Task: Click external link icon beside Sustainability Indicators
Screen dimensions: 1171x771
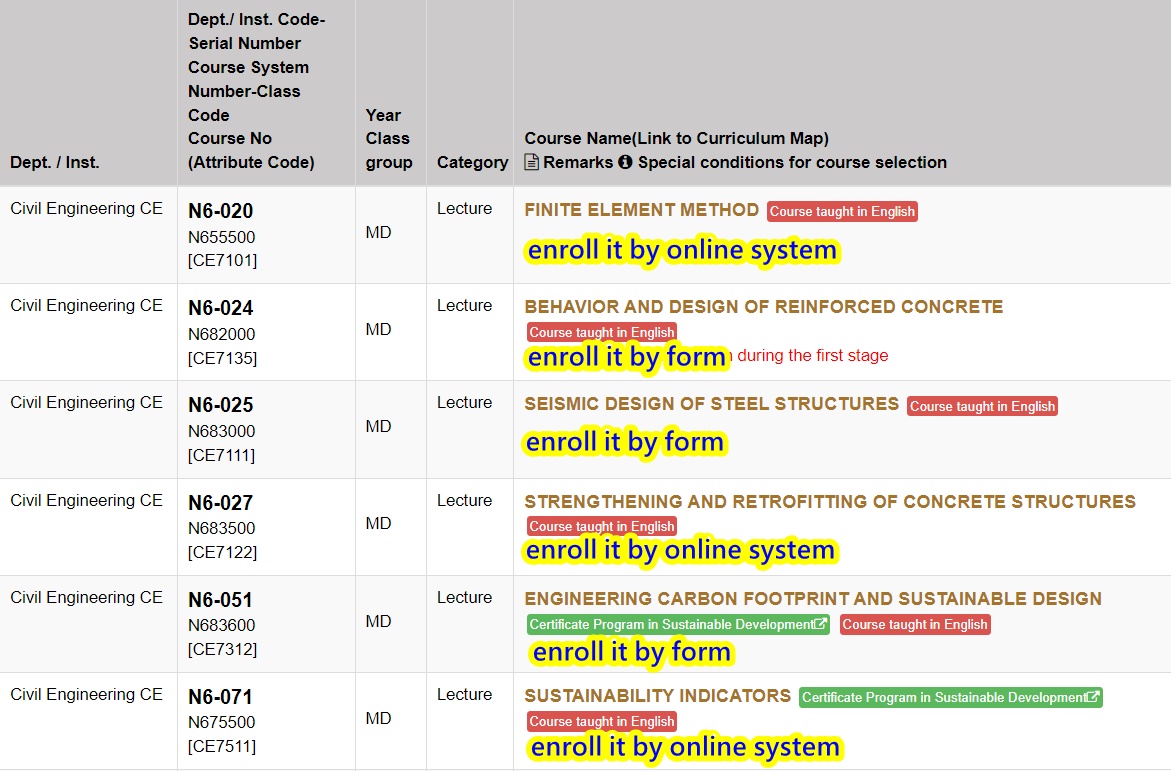Action: pyautogui.click(x=1093, y=697)
